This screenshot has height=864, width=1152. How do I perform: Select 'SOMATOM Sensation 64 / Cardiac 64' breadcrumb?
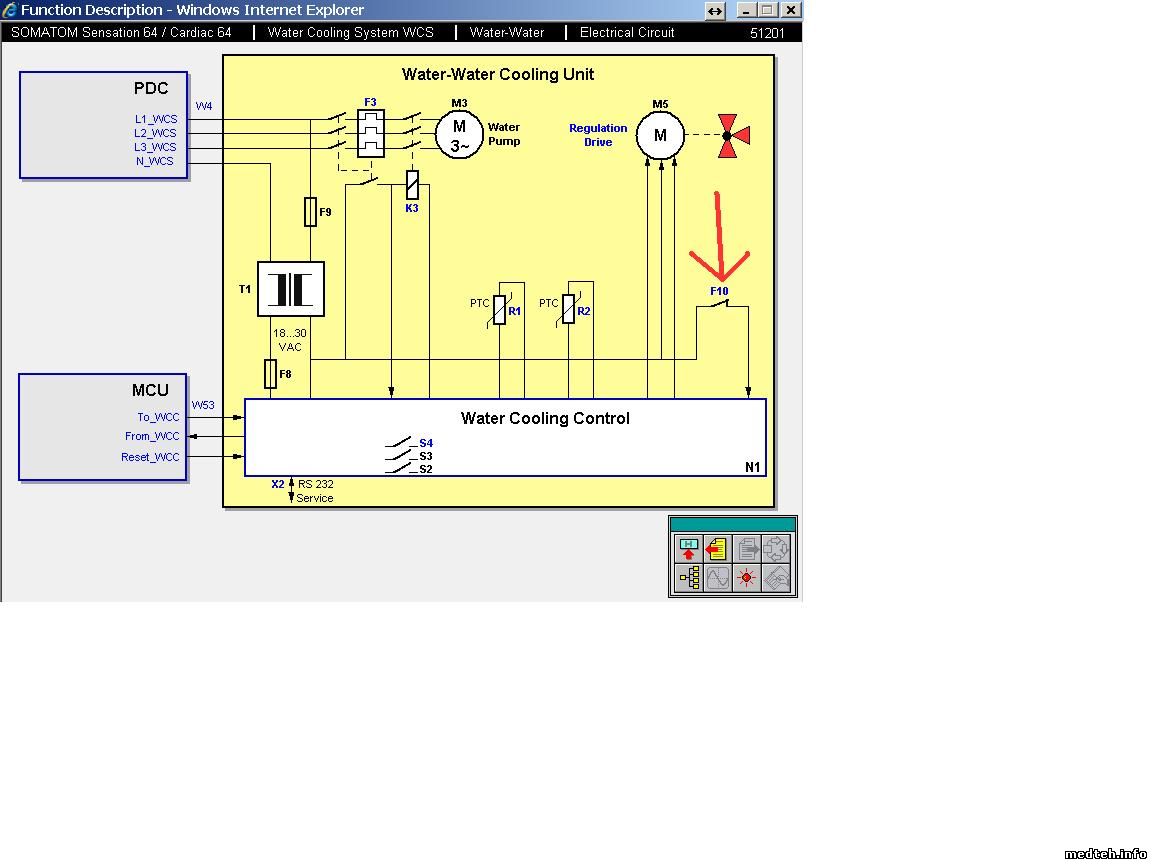point(121,32)
